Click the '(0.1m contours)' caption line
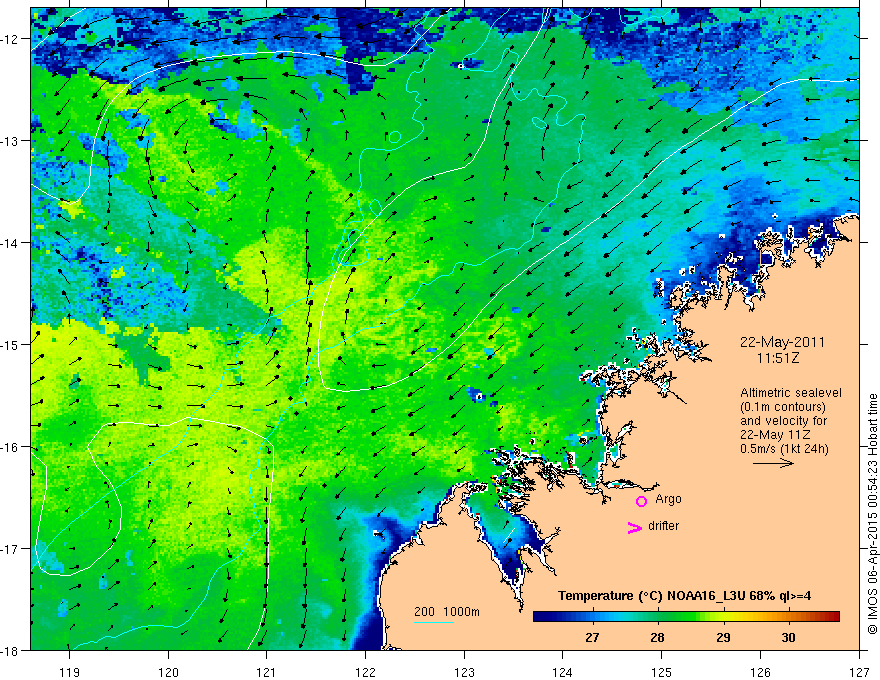Image resolution: width=880 pixels, height=680 pixels. [x=782, y=407]
